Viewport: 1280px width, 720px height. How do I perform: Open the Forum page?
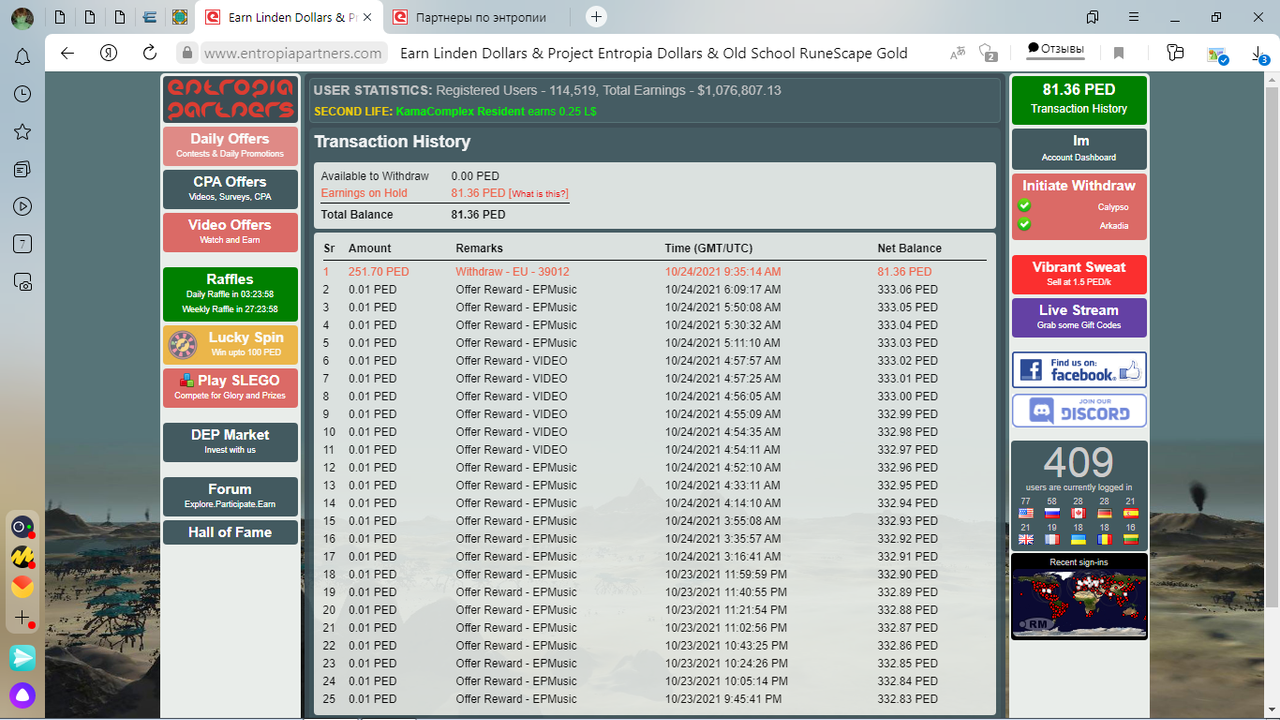click(230, 496)
